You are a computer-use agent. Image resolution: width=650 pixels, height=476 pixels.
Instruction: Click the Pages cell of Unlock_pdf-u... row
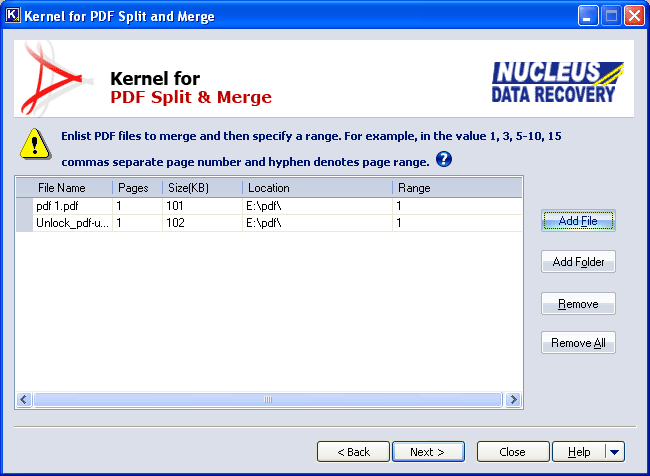[137, 223]
